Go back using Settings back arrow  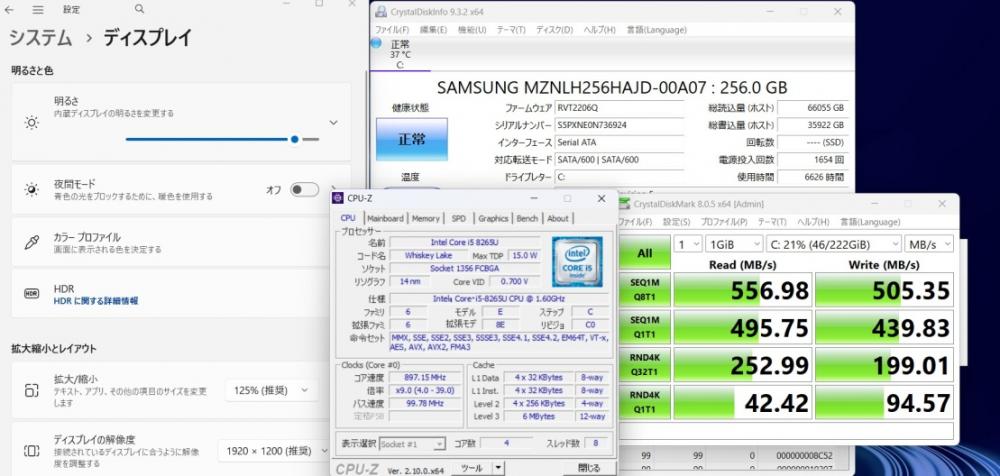click(9, 10)
